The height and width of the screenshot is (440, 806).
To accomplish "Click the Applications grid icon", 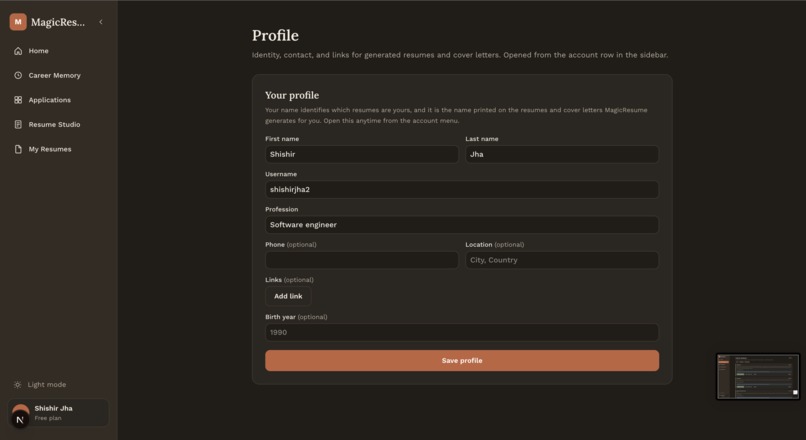I will point(18,100).
